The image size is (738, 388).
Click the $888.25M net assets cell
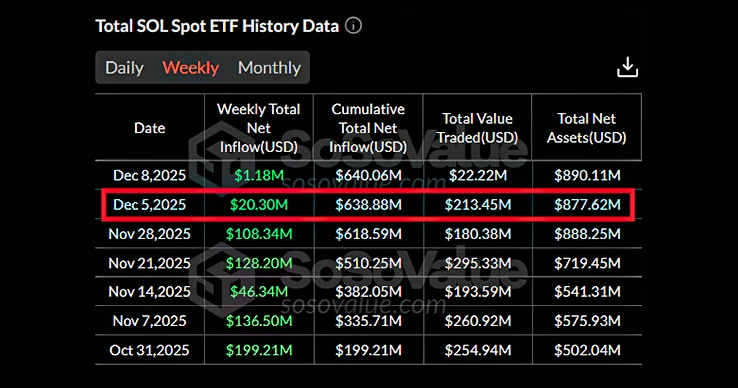pos(587,234)
